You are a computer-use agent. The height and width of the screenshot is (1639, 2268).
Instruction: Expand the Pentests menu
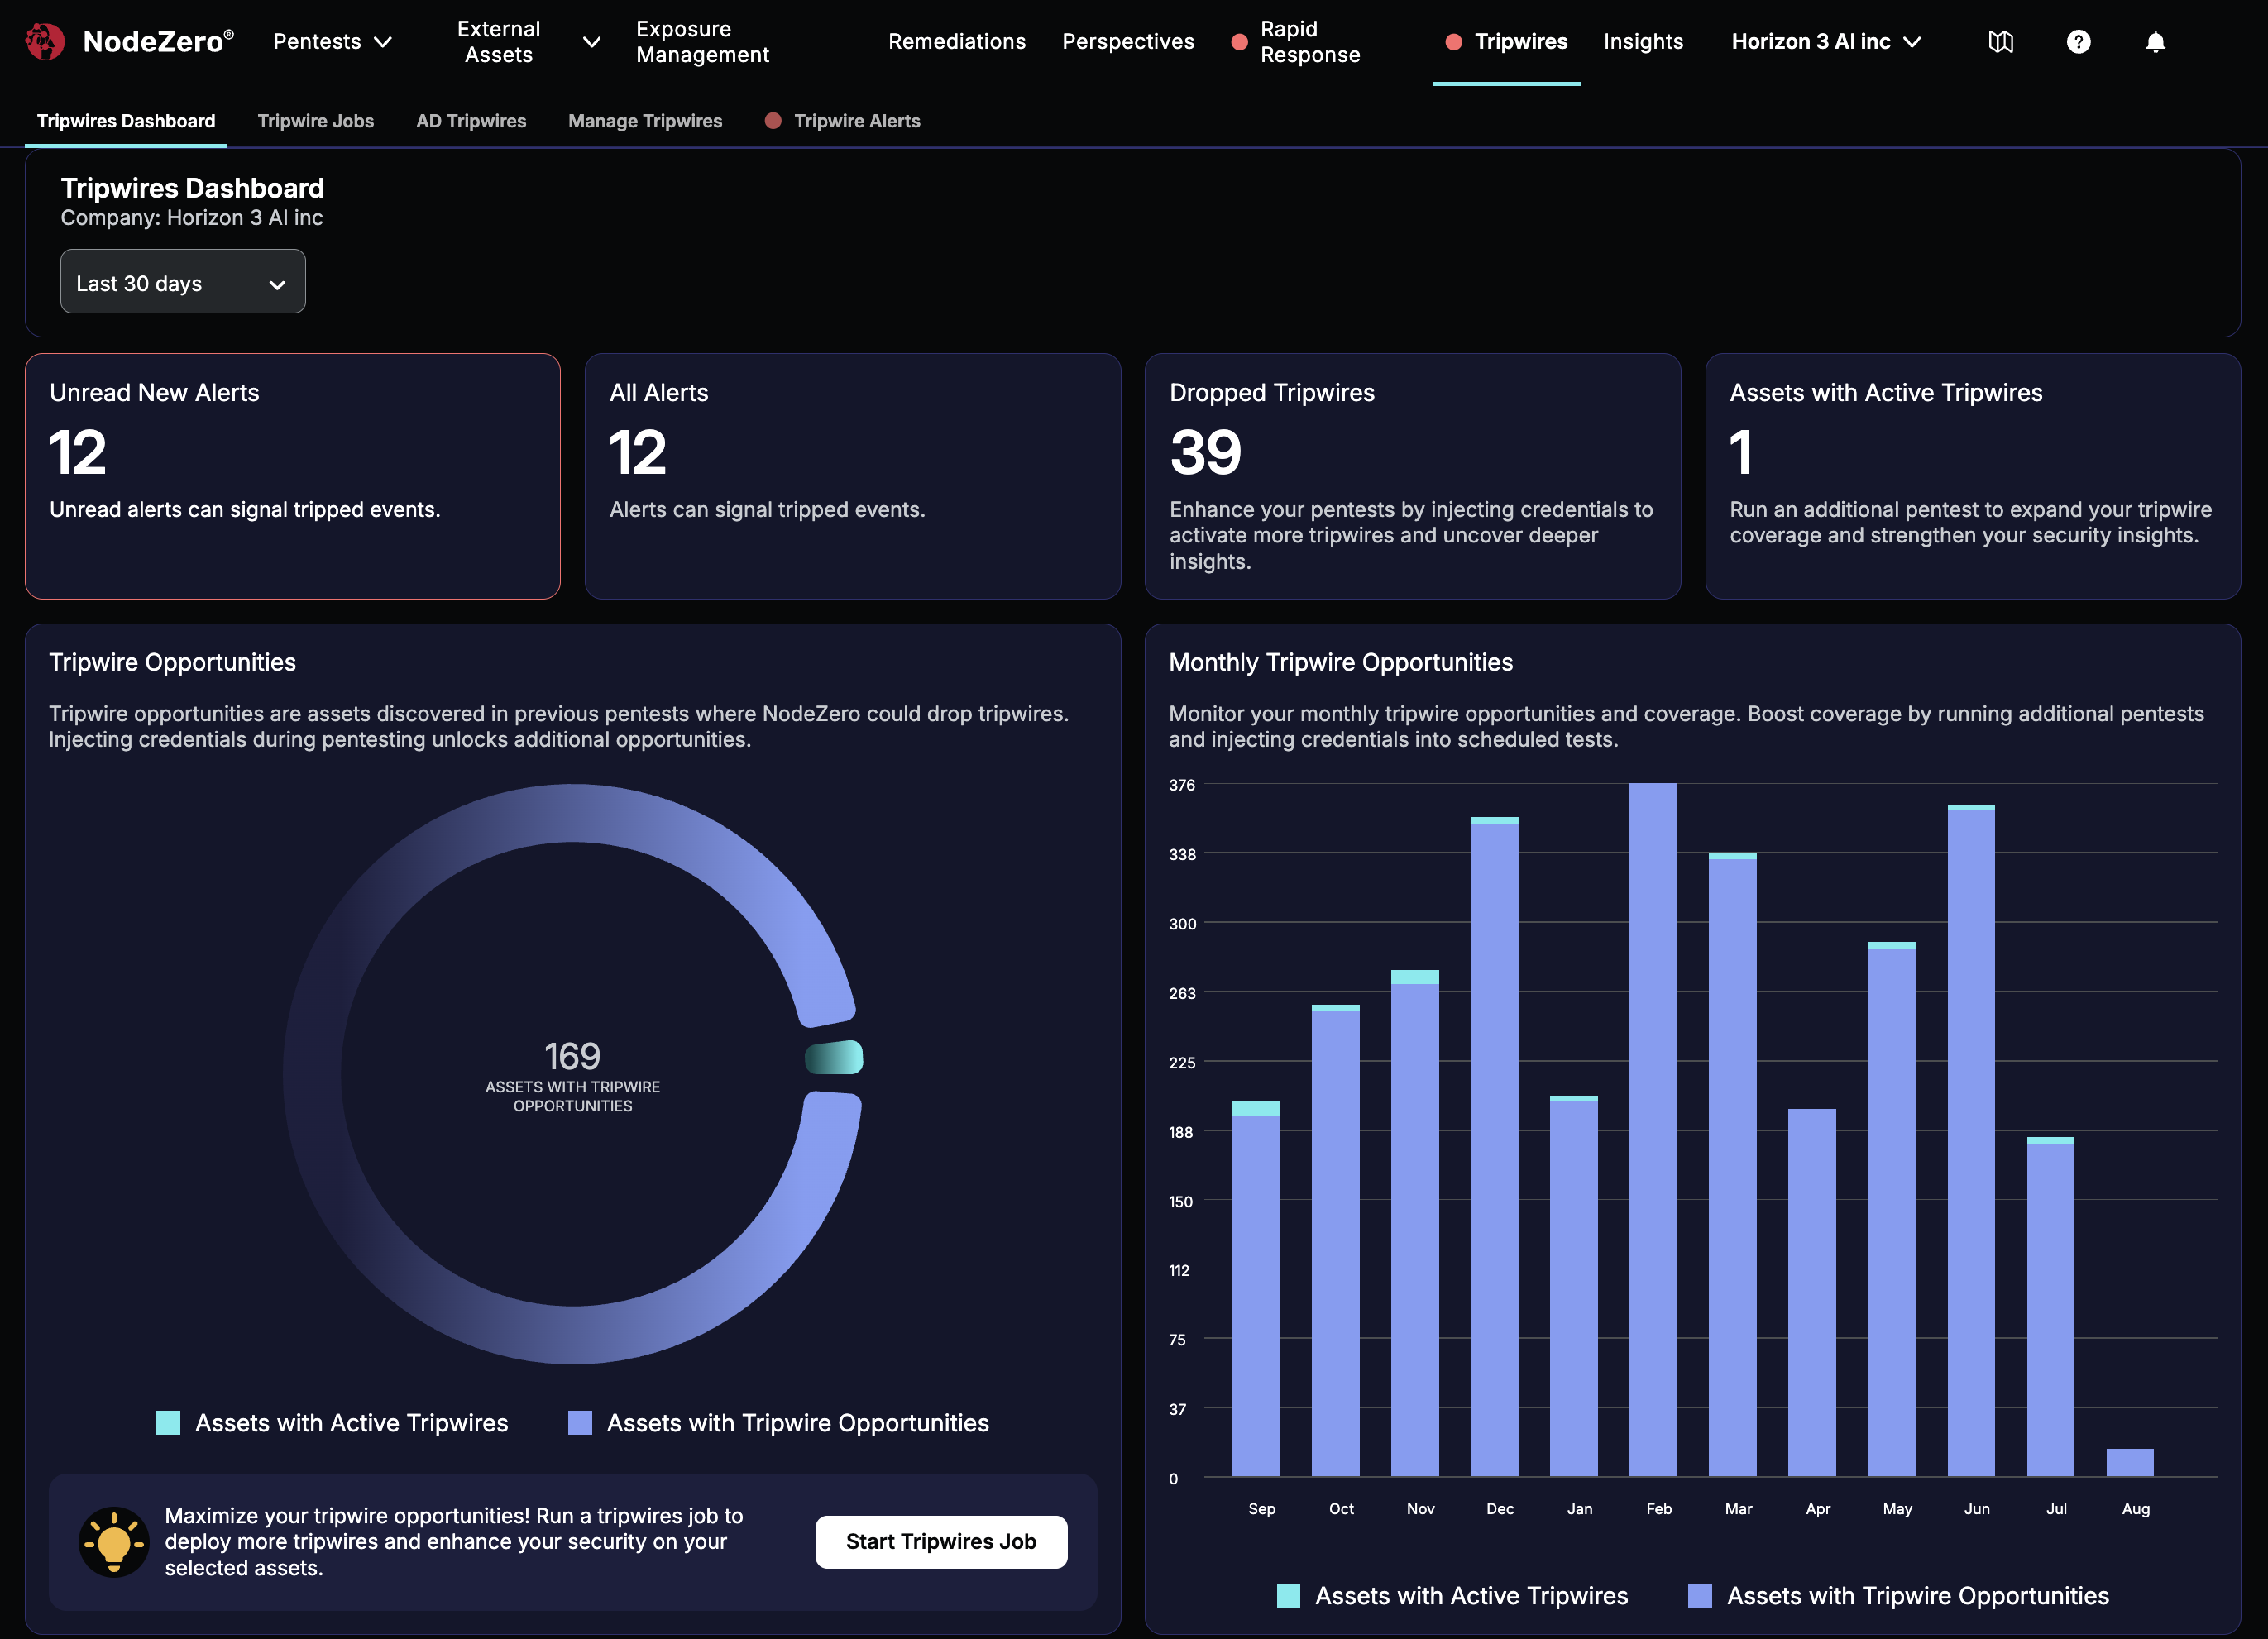tap(332, 41)
